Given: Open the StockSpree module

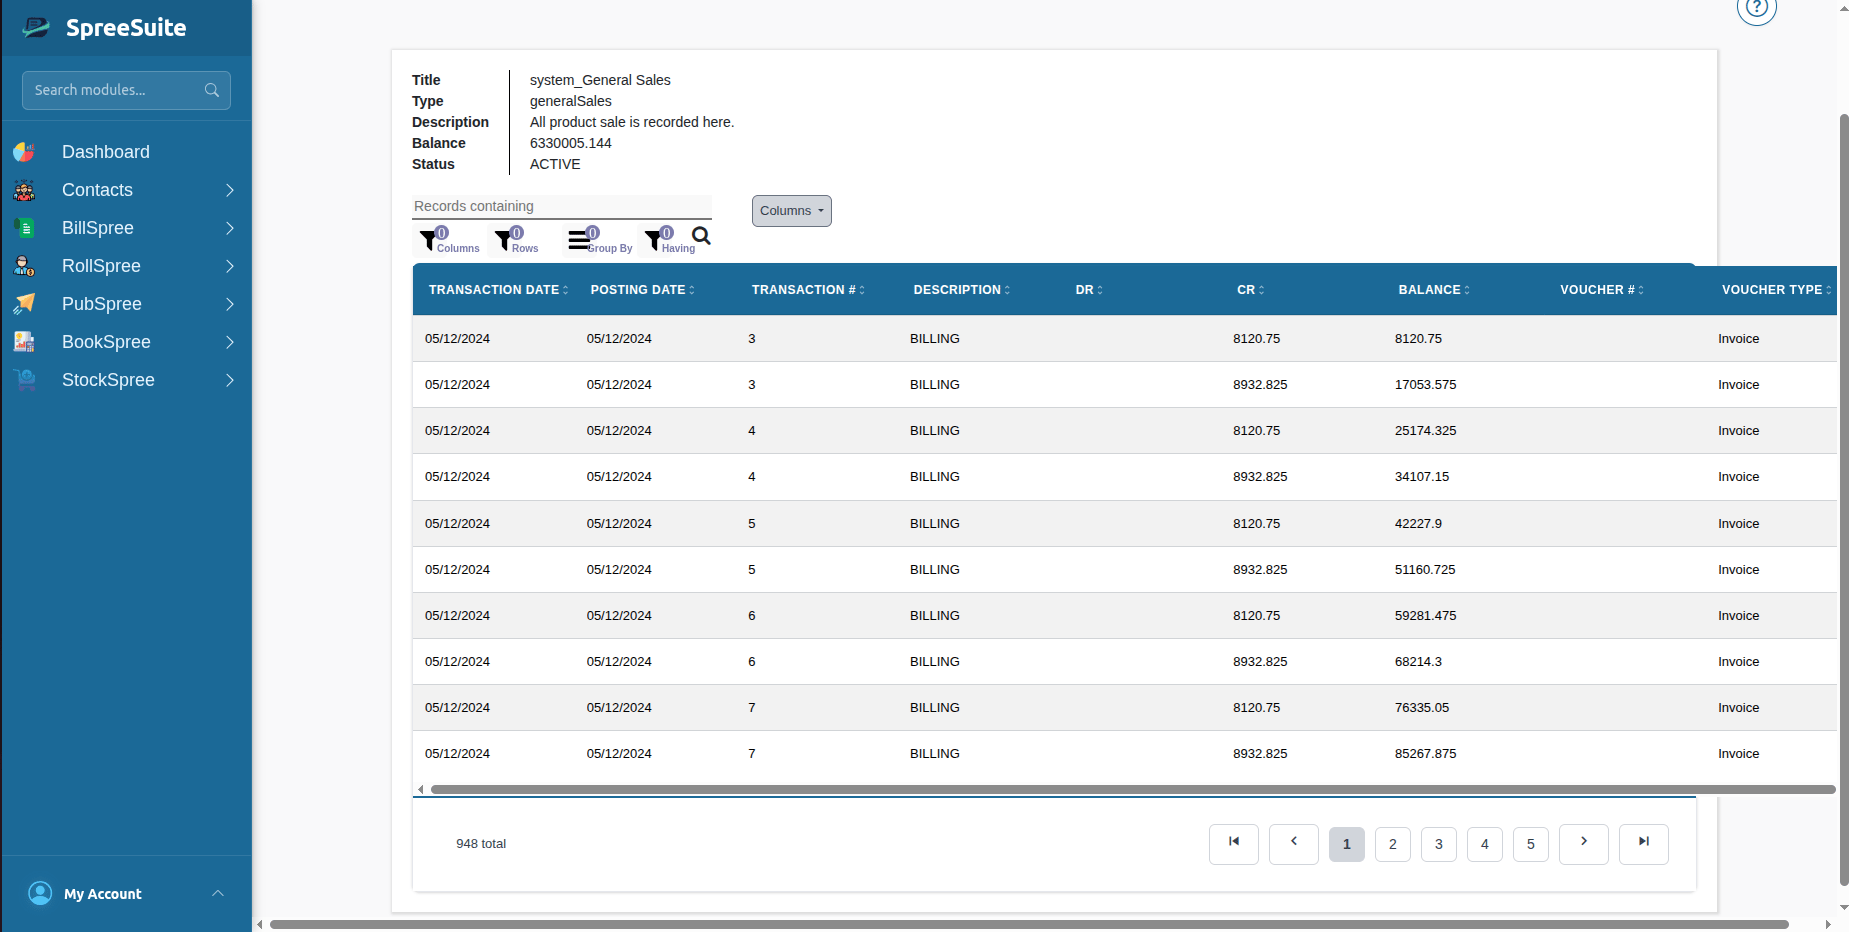Looking at the screenshot, I should [126, 380].
